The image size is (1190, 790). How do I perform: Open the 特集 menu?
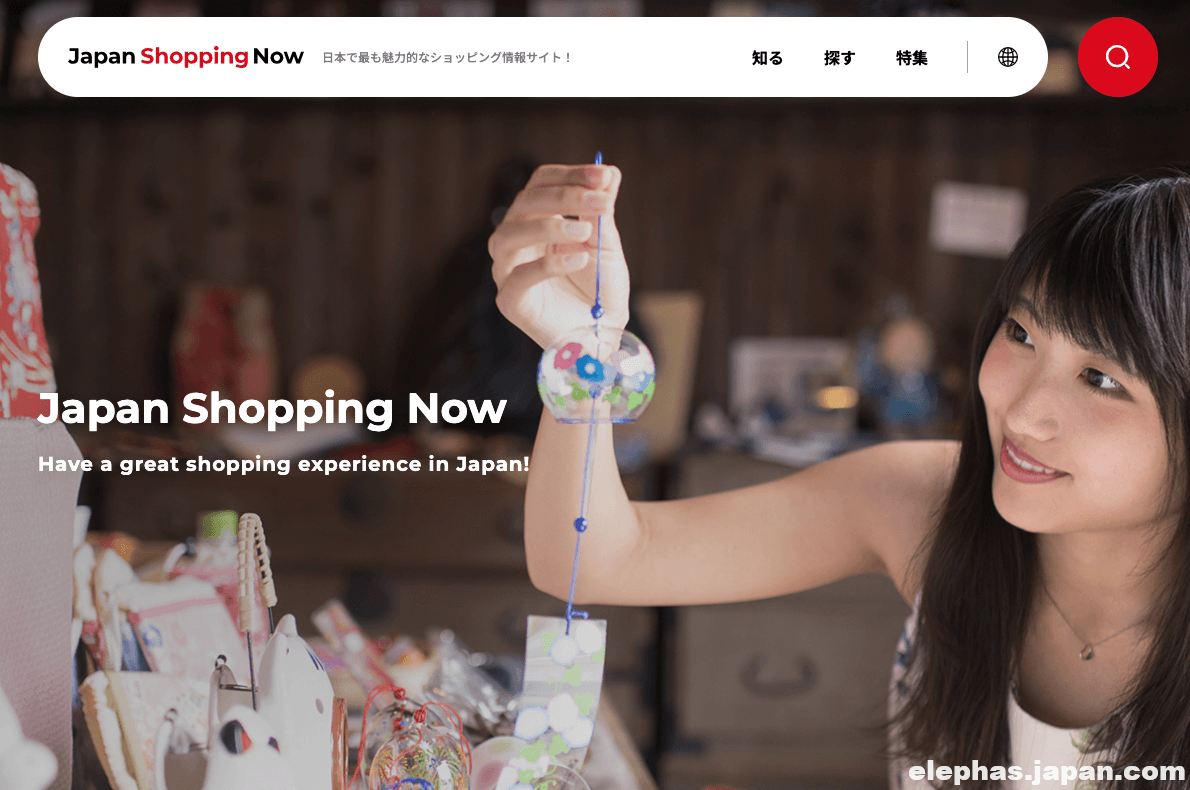[911, 58]
